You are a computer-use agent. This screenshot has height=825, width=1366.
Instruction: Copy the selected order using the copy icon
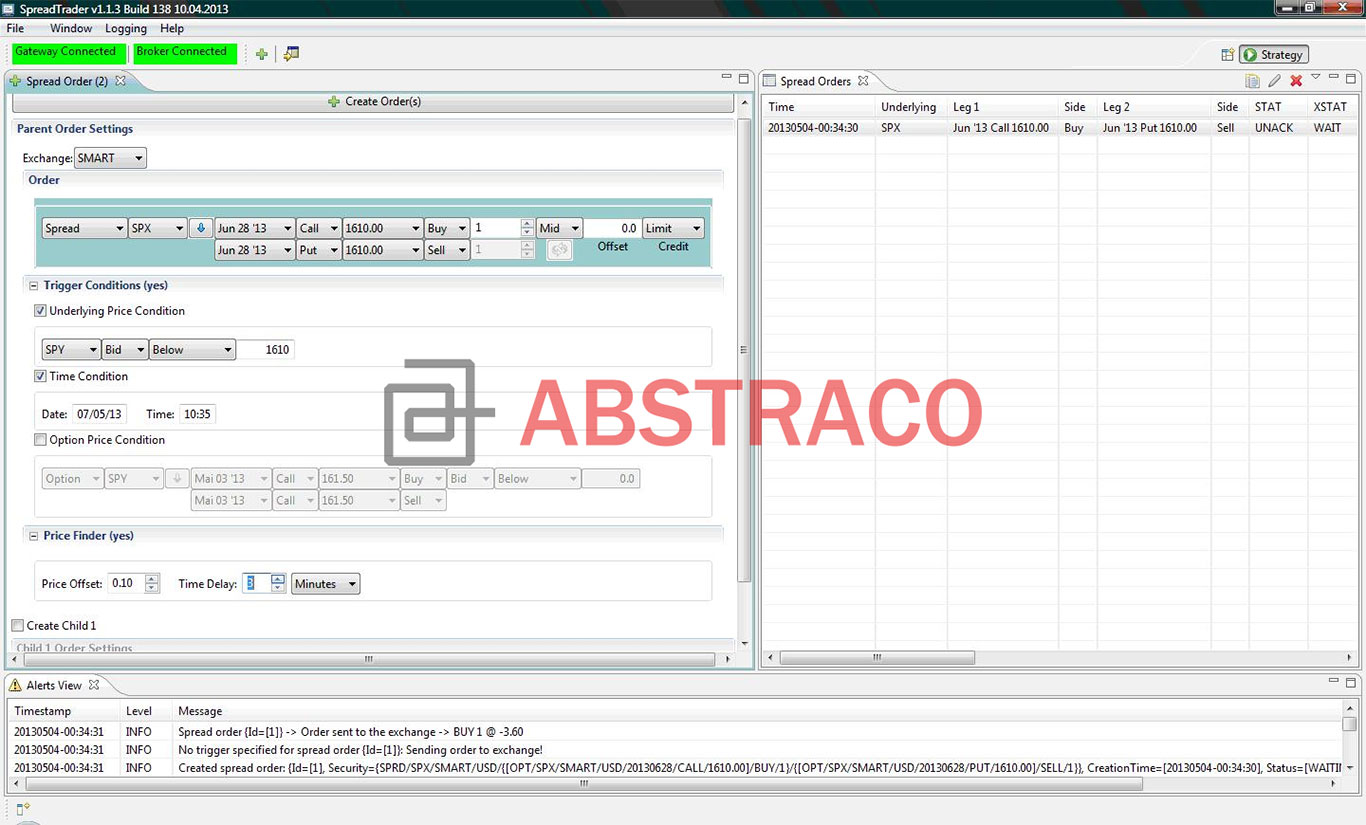point(1253,81)
